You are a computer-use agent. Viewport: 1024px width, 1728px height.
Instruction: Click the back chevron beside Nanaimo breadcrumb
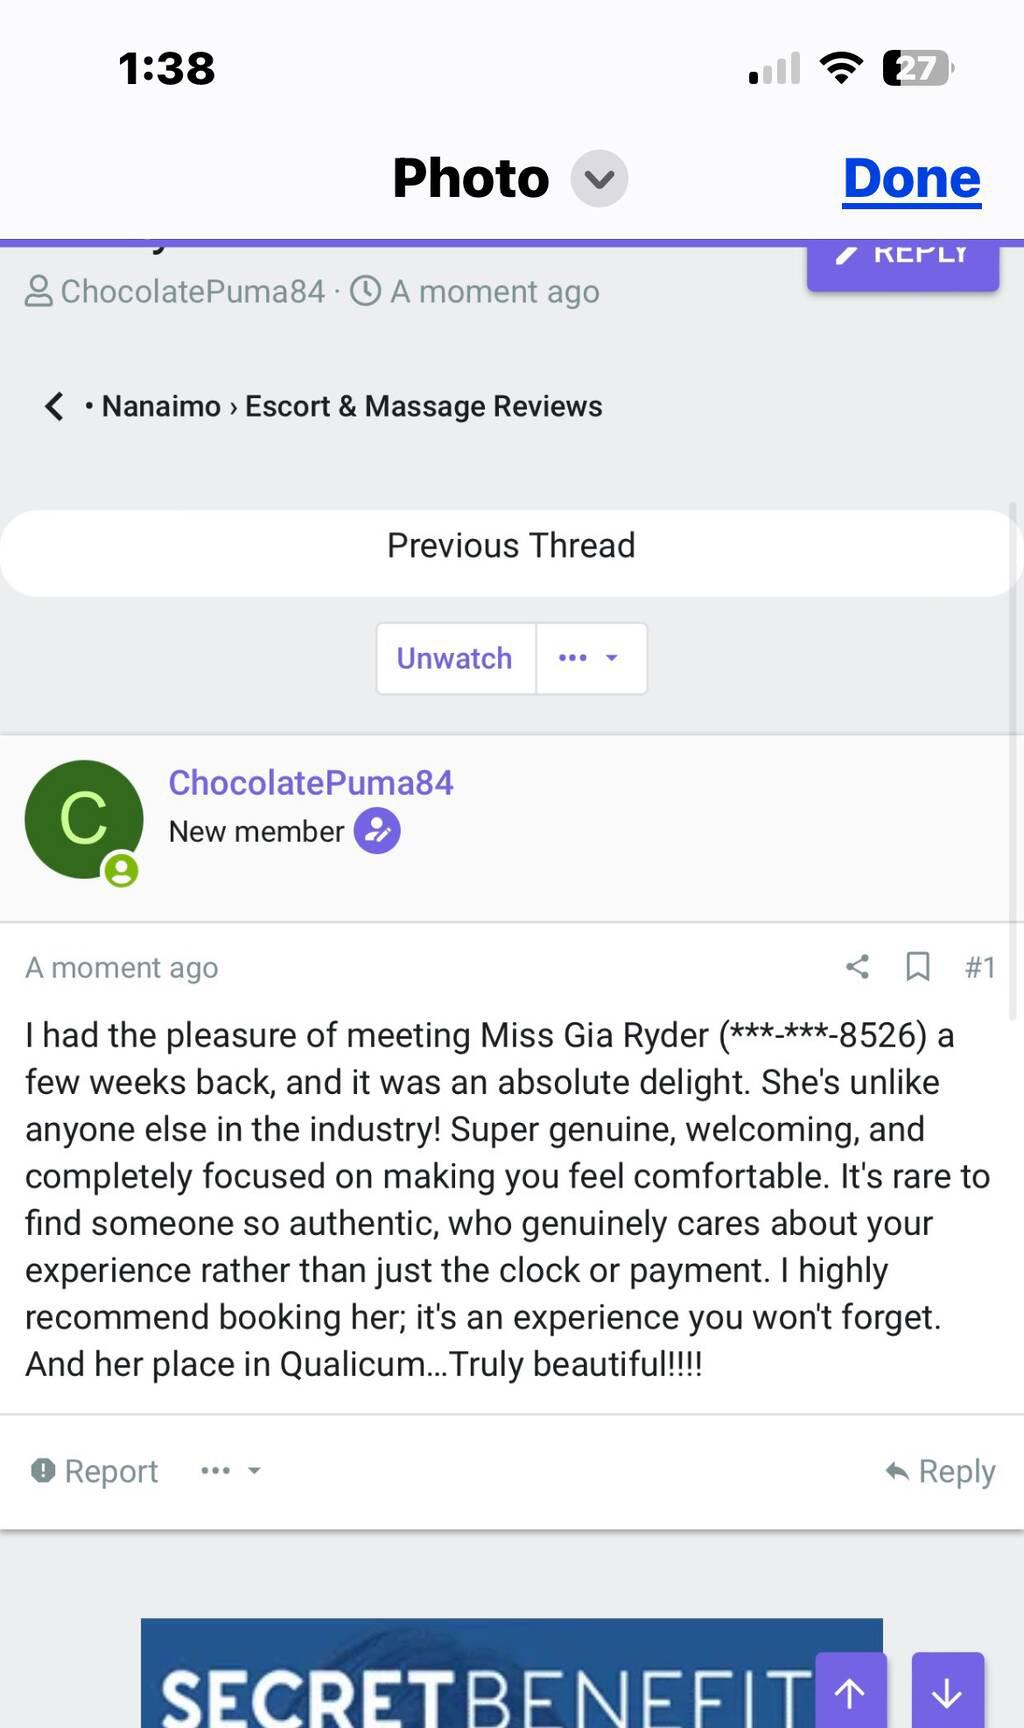[54, 406]
